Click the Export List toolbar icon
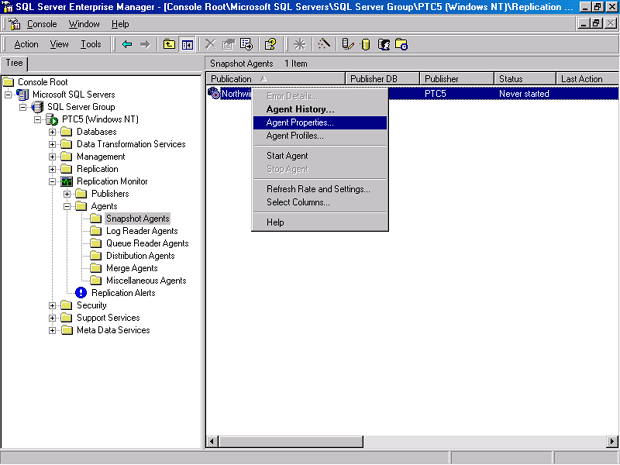Image resolution: width=620 pixels, height=465 pixels. pyautogui.click(x=245, y=44)
